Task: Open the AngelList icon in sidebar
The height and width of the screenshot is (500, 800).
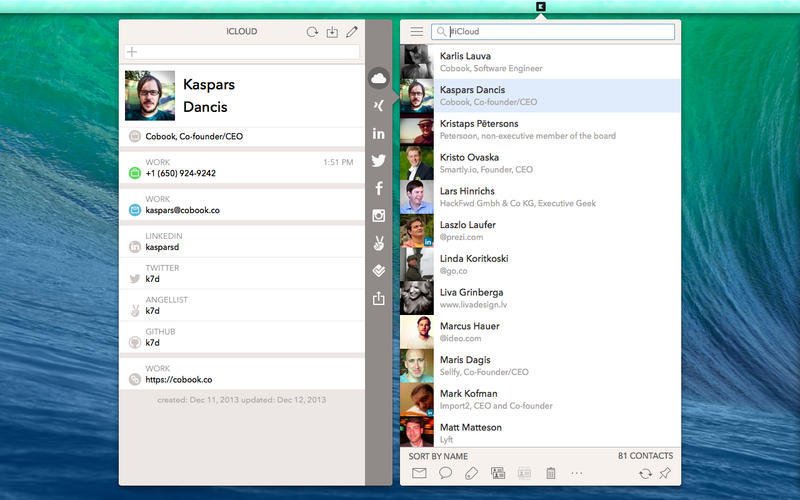Action: click(379, 243)
